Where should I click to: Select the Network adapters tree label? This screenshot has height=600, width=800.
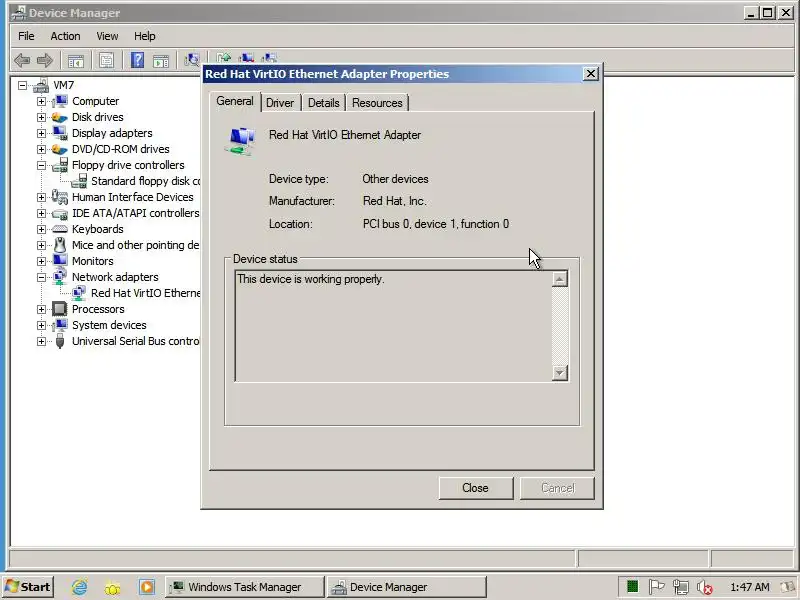[115, 277]
